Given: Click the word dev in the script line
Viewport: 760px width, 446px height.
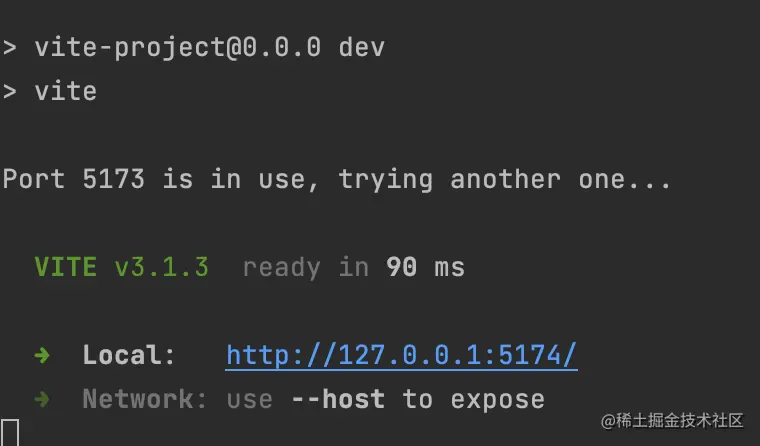Looking at the screenshot, I should (362, 48).
